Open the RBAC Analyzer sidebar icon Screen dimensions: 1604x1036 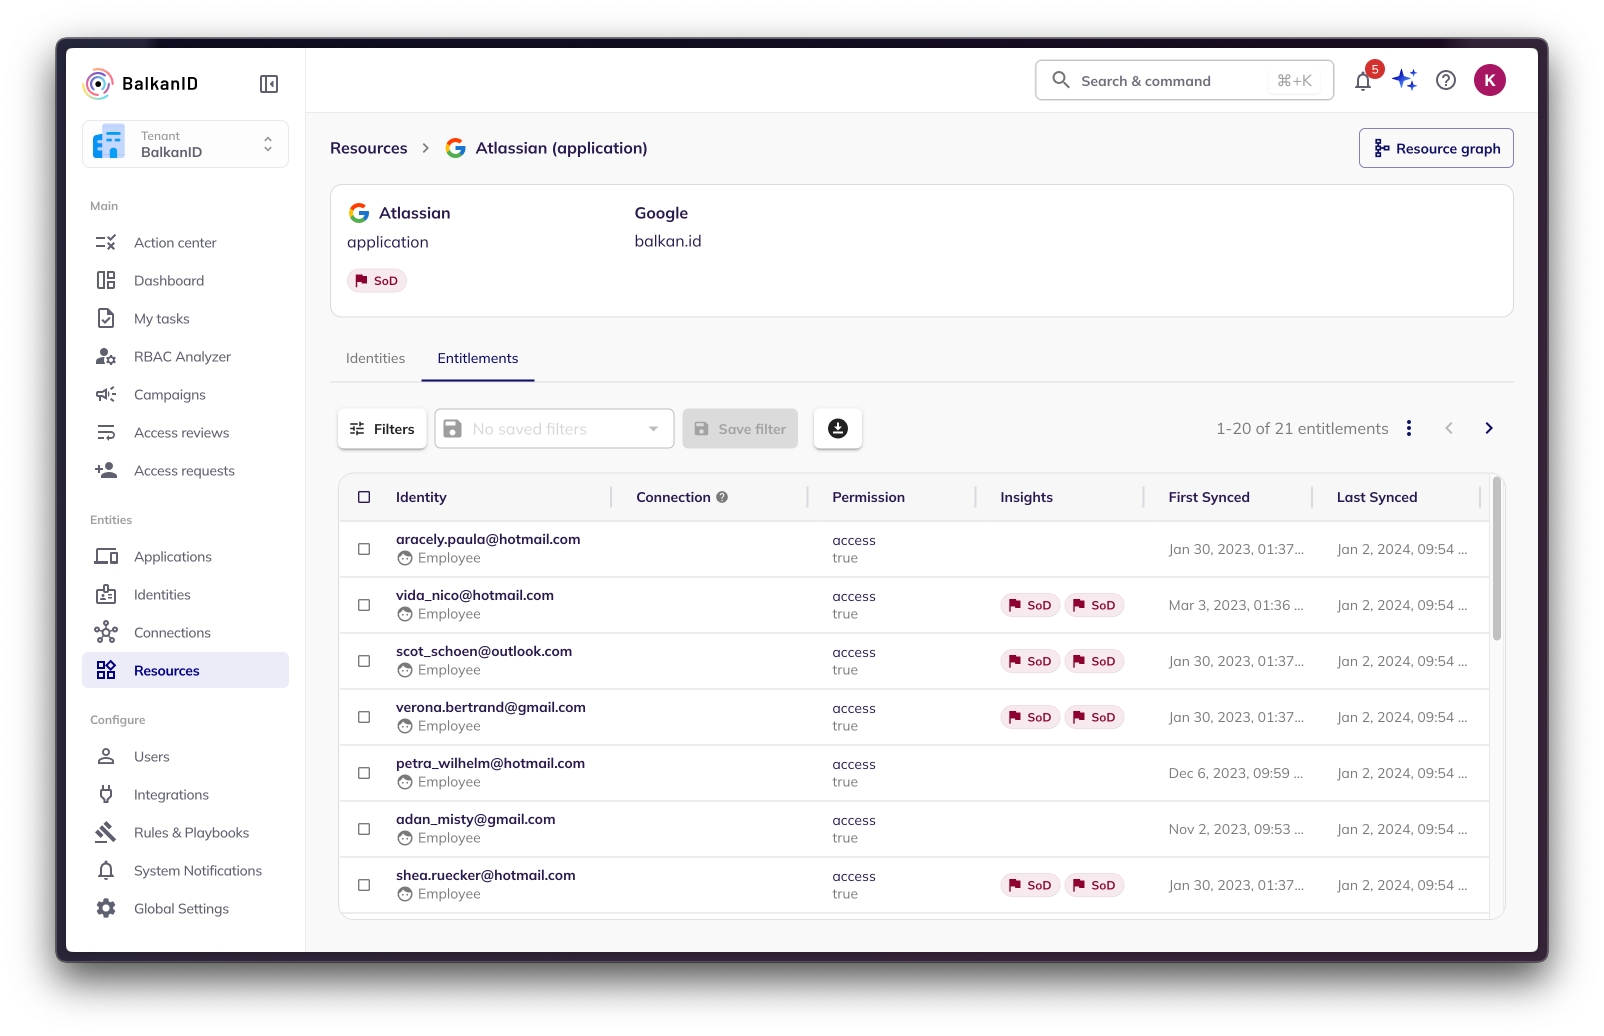click(x=106, y=357)
